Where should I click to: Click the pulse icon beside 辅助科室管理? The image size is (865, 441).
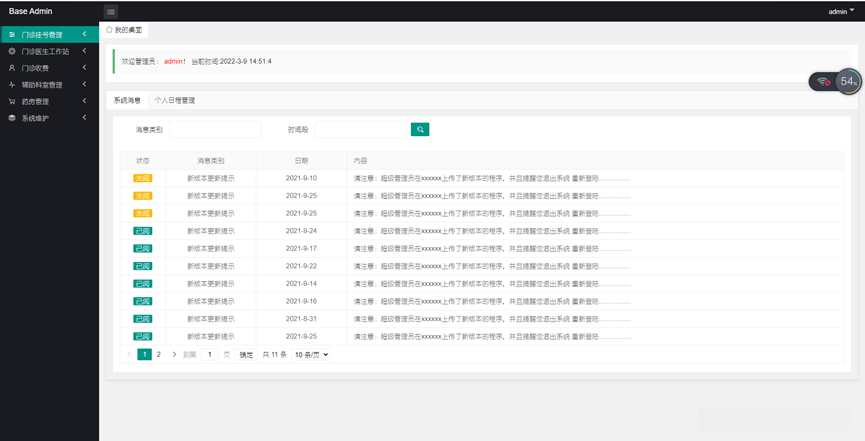(12, 85)
